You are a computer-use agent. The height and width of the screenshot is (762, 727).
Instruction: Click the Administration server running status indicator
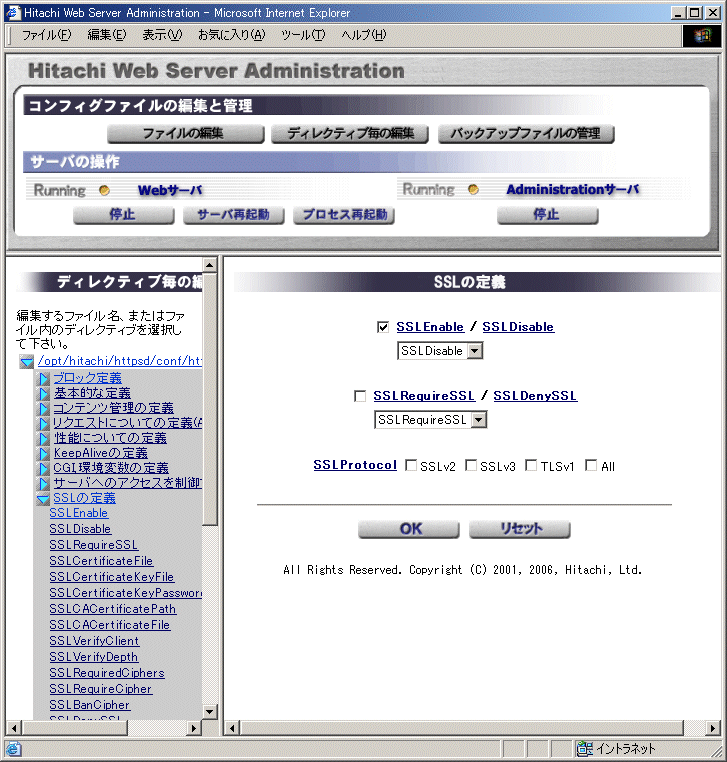(473, 190)
